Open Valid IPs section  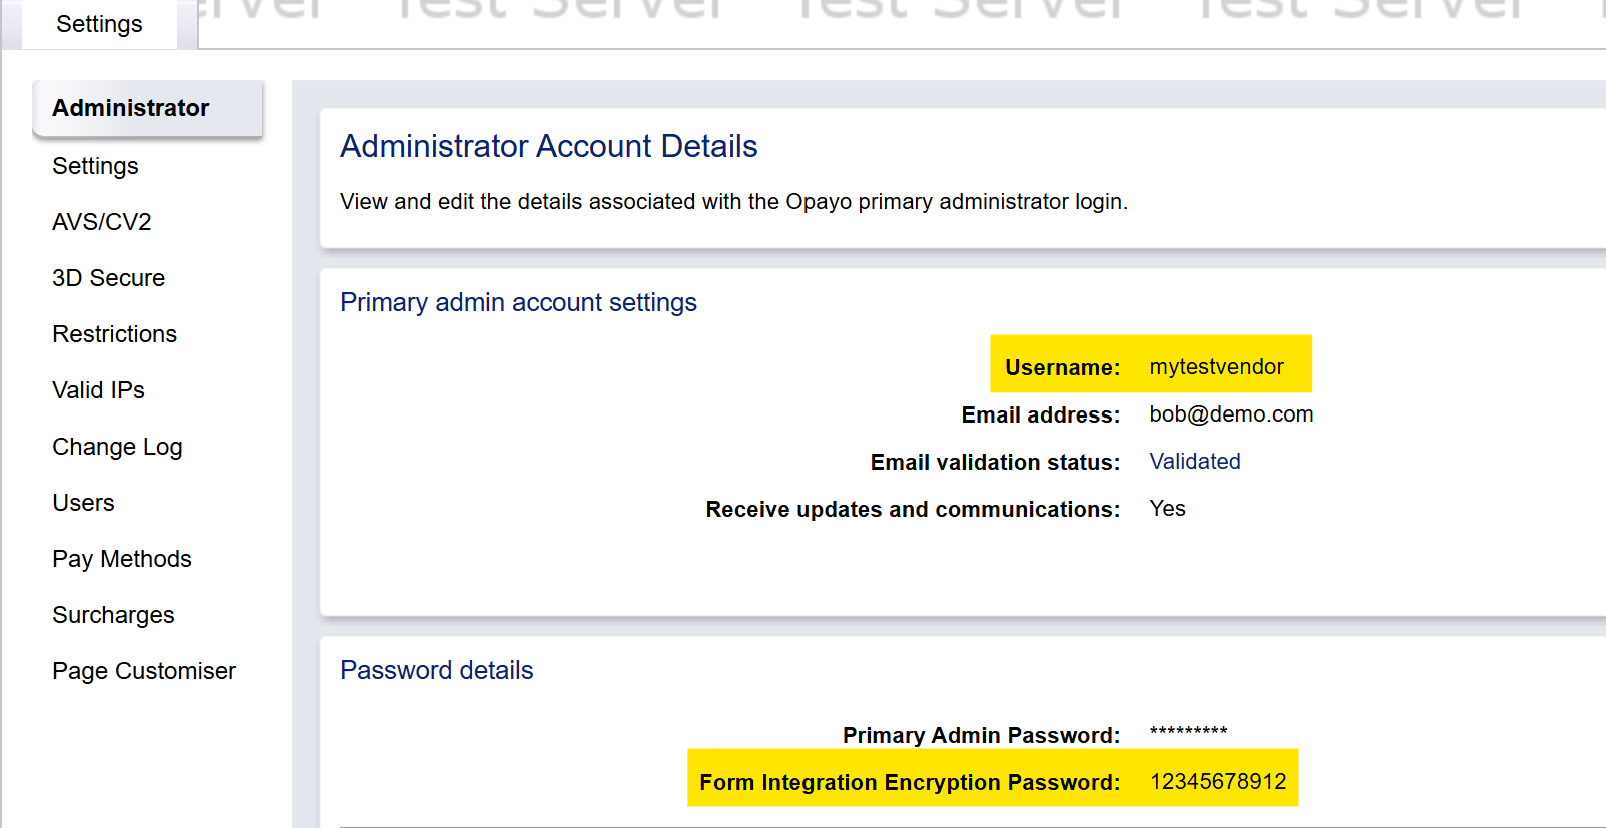(x=98, y=390)
